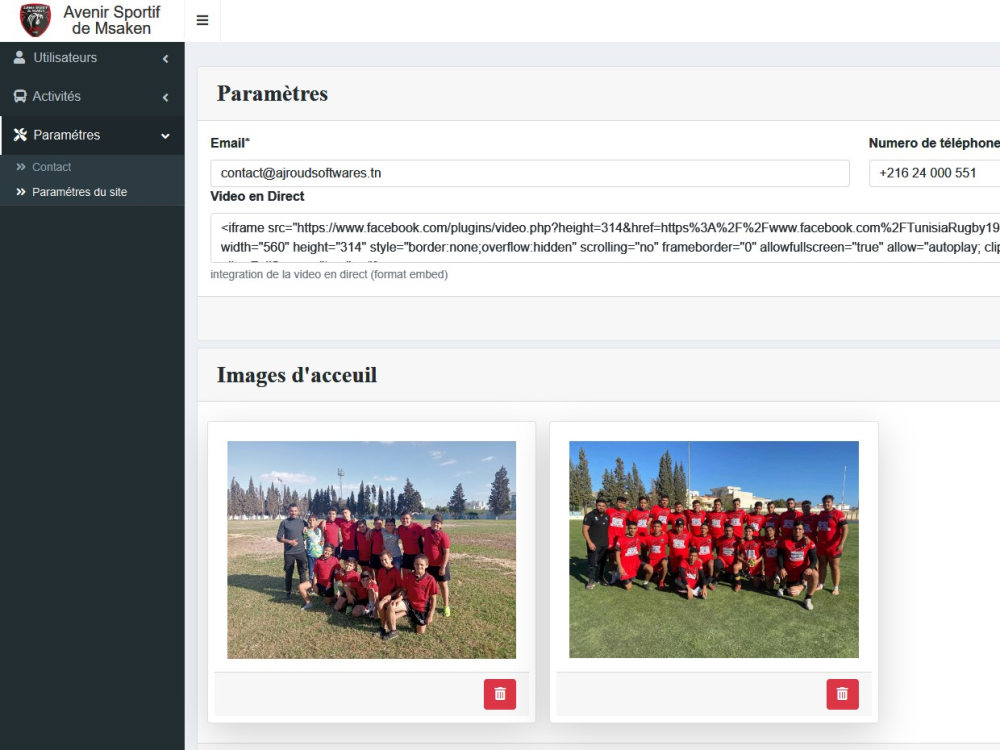Click into the Video en Direct embed textarea
Image resolution: width=1000 pixels, height=750 pixels.
[605, 238]
